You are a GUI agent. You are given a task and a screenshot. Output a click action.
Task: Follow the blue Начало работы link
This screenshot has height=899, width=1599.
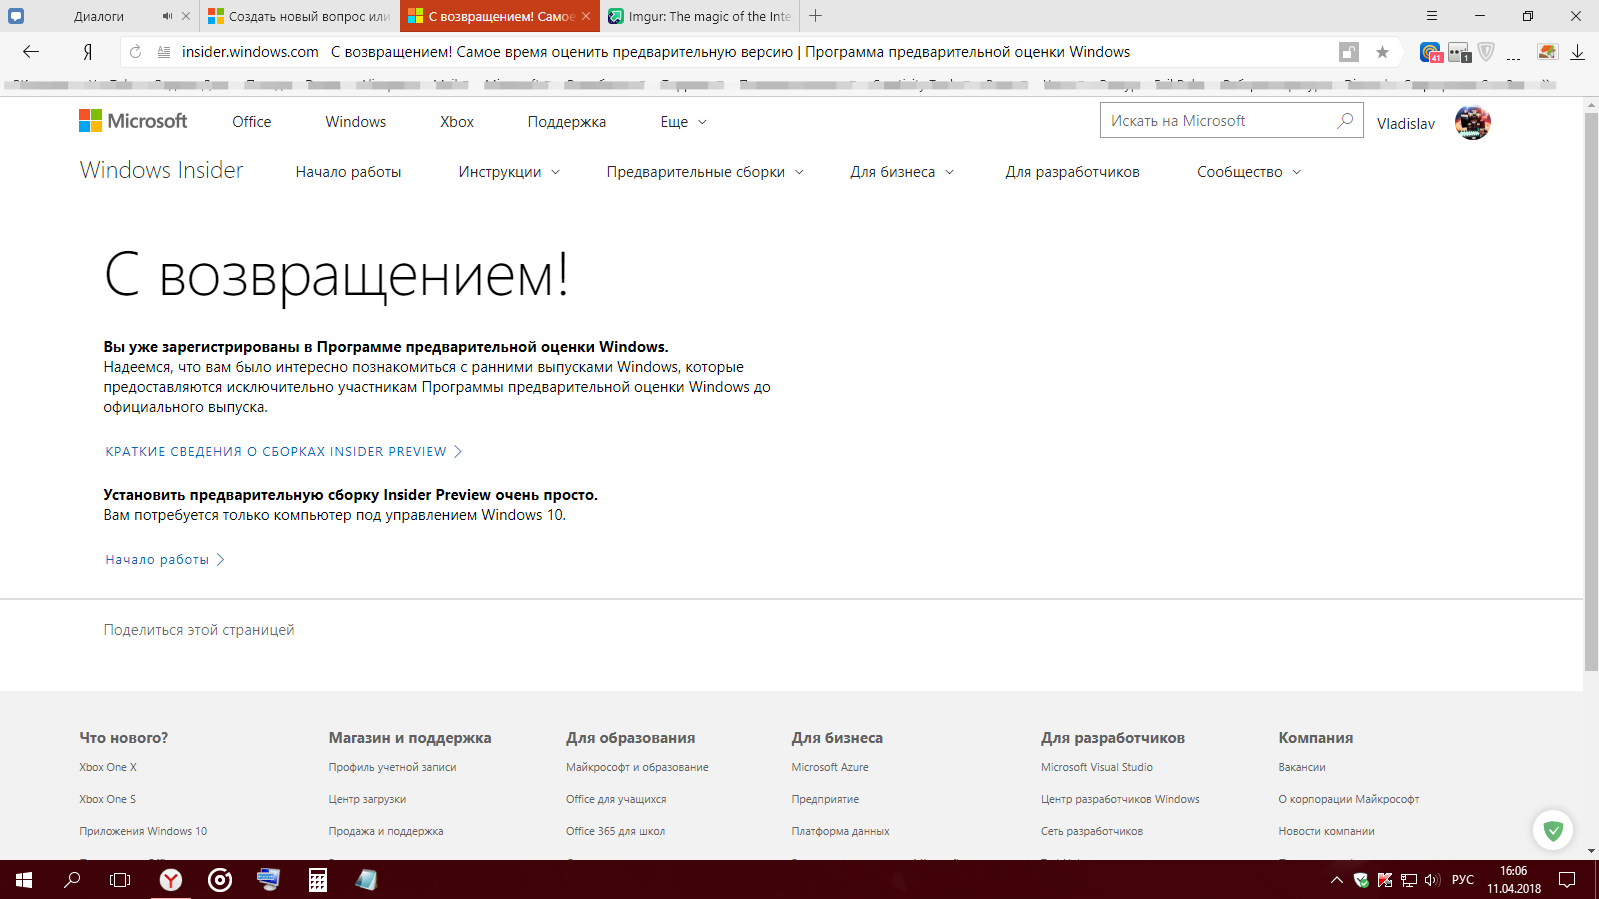click(x=165, y=560)
